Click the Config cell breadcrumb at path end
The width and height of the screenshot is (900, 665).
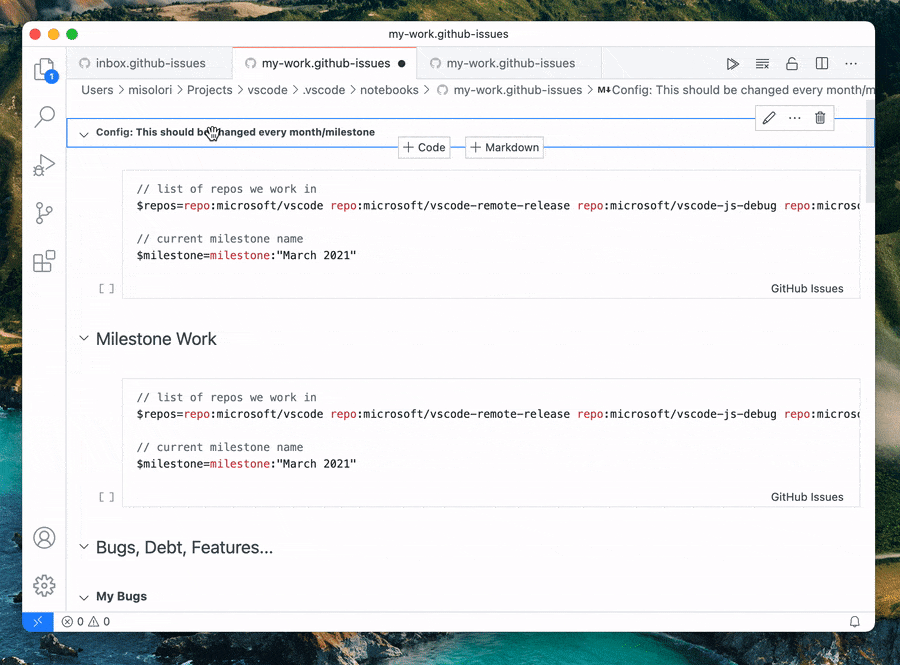click(736, 90)
